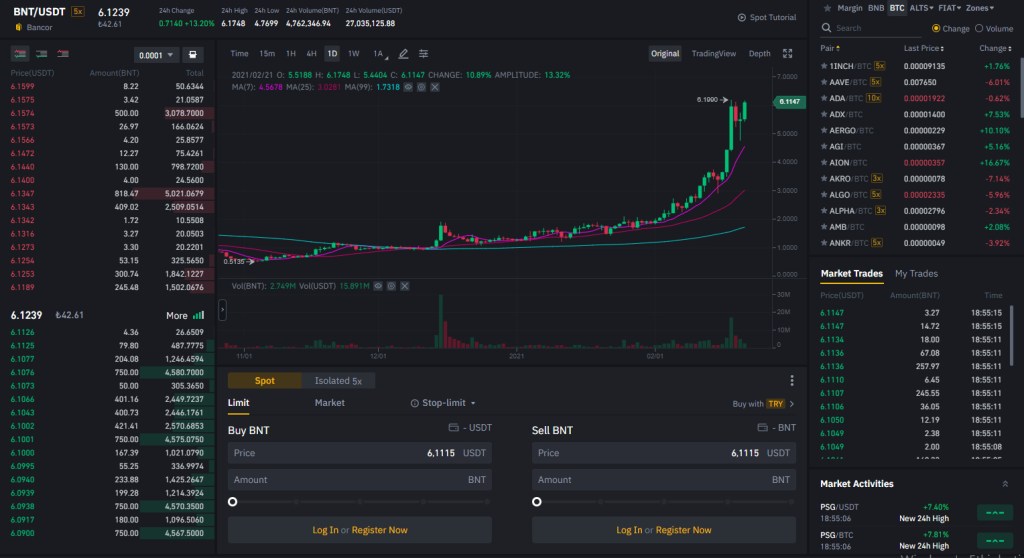This screenshot has height=558, width=1024.
Task: Click the Buy BNT amount slider handle
Action: 232,502
